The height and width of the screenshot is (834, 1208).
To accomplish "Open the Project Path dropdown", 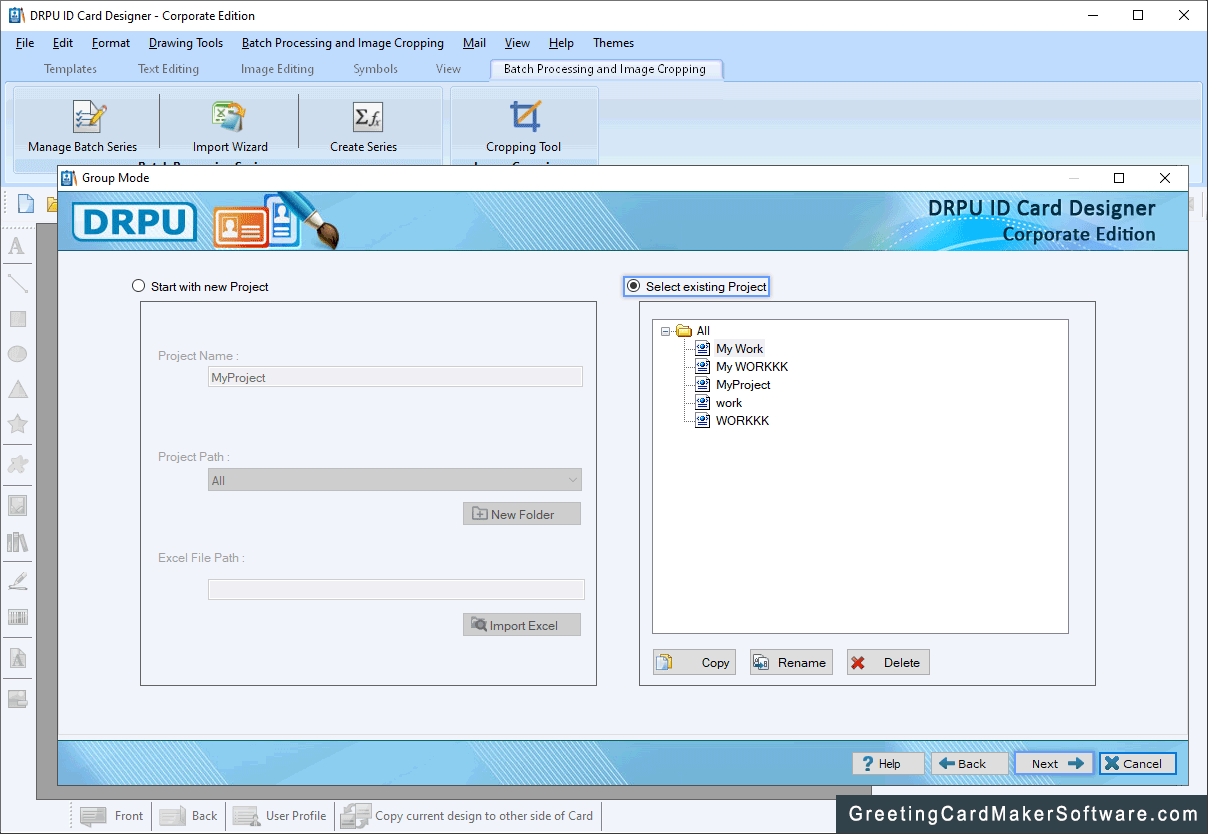I will point(394,480).
